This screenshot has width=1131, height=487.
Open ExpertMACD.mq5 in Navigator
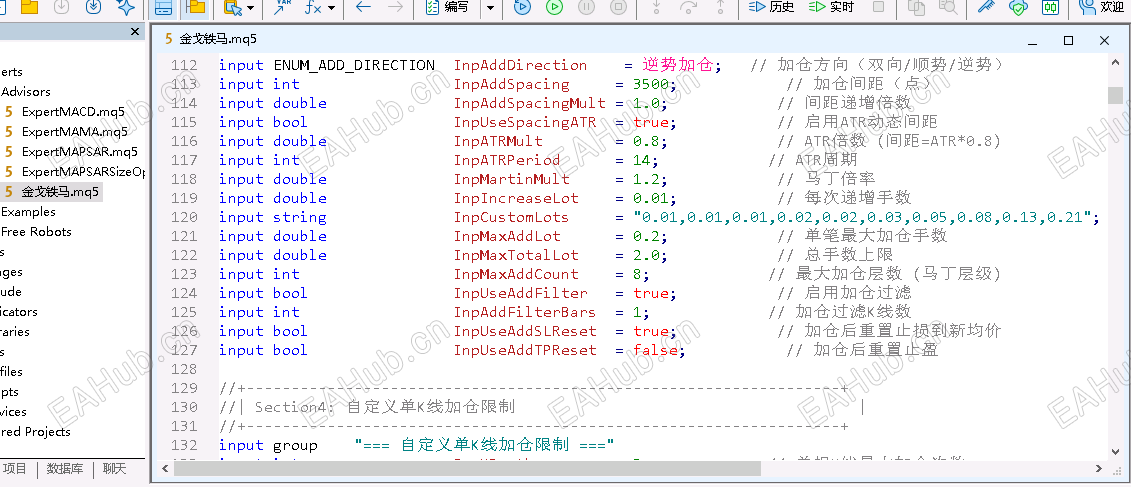[72, 112]
